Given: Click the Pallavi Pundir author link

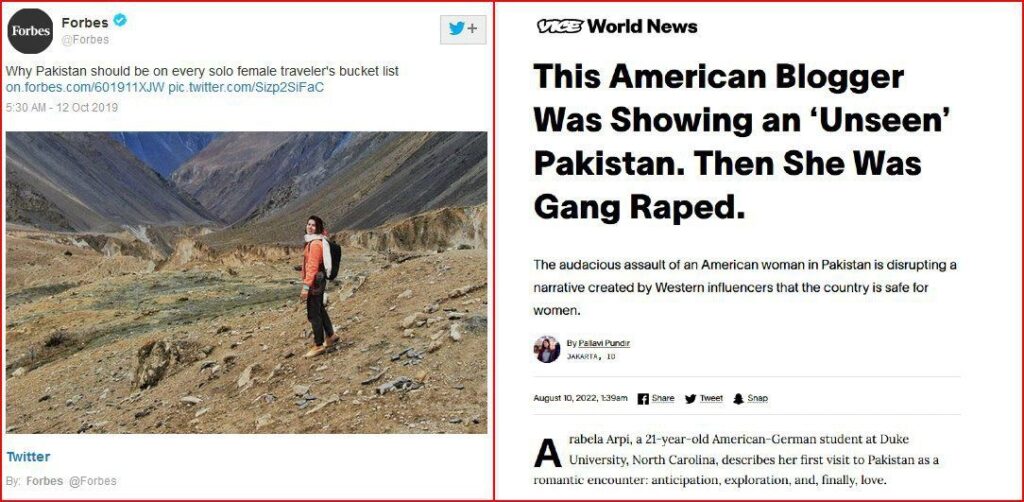Looking at the screenshot, I should pyautogui.click(x=604, y=343).
